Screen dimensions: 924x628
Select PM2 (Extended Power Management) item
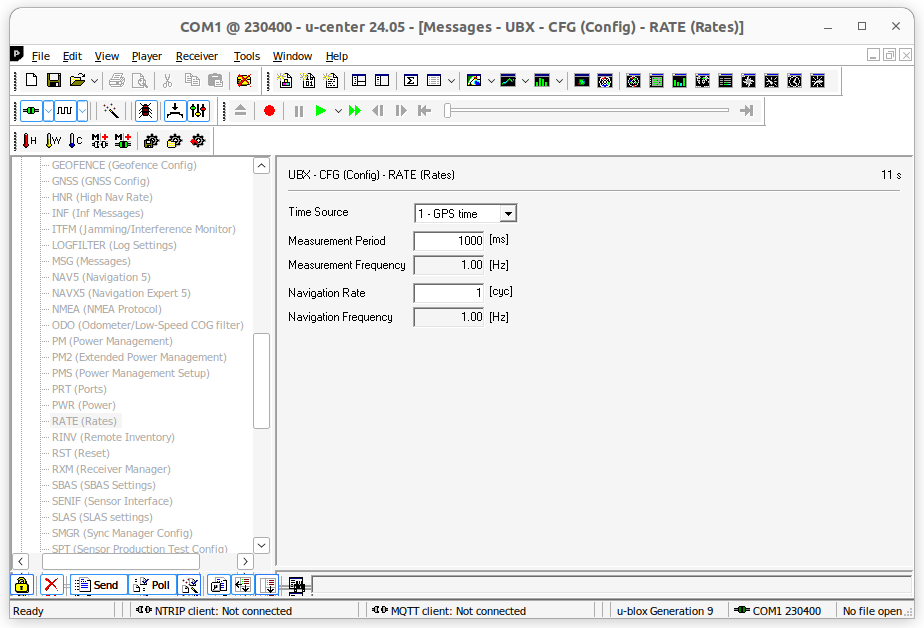coord(139,357)
